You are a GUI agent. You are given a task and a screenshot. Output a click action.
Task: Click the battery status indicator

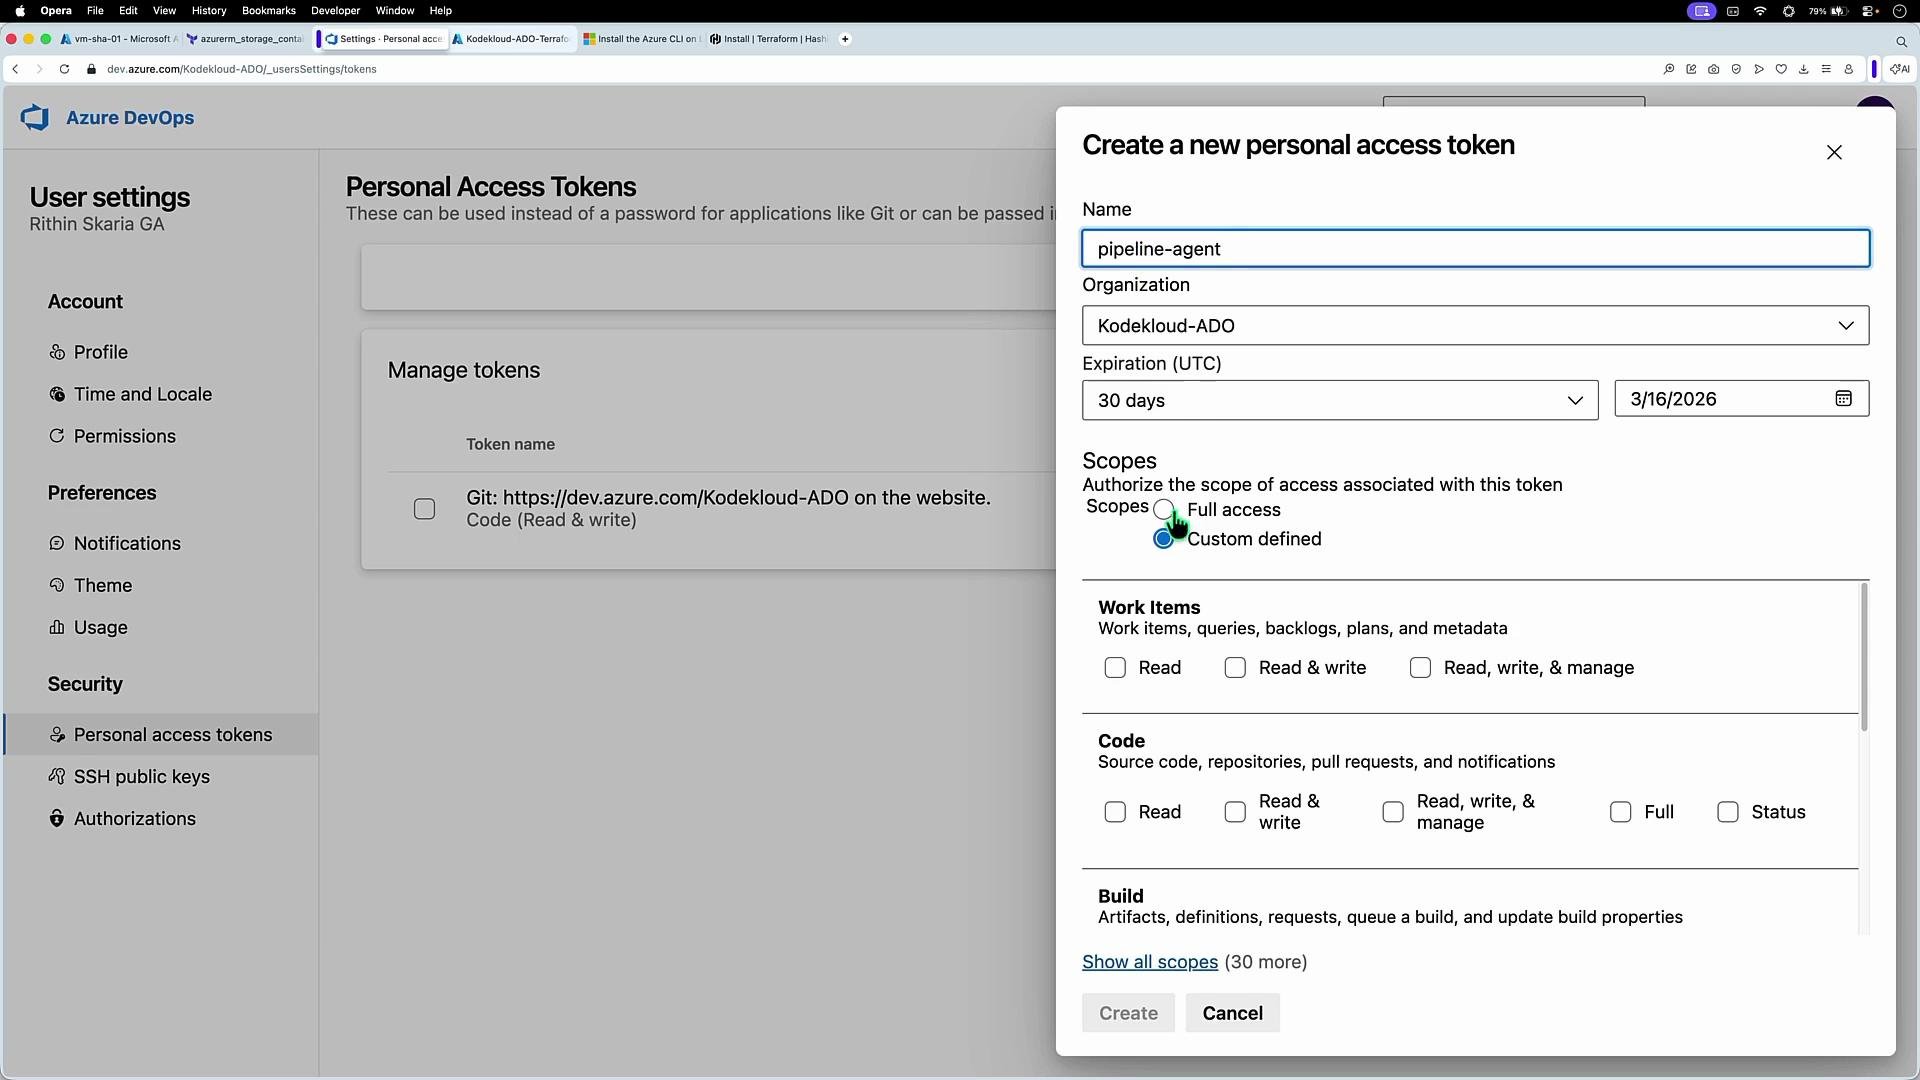click(x=1827, y=11)
